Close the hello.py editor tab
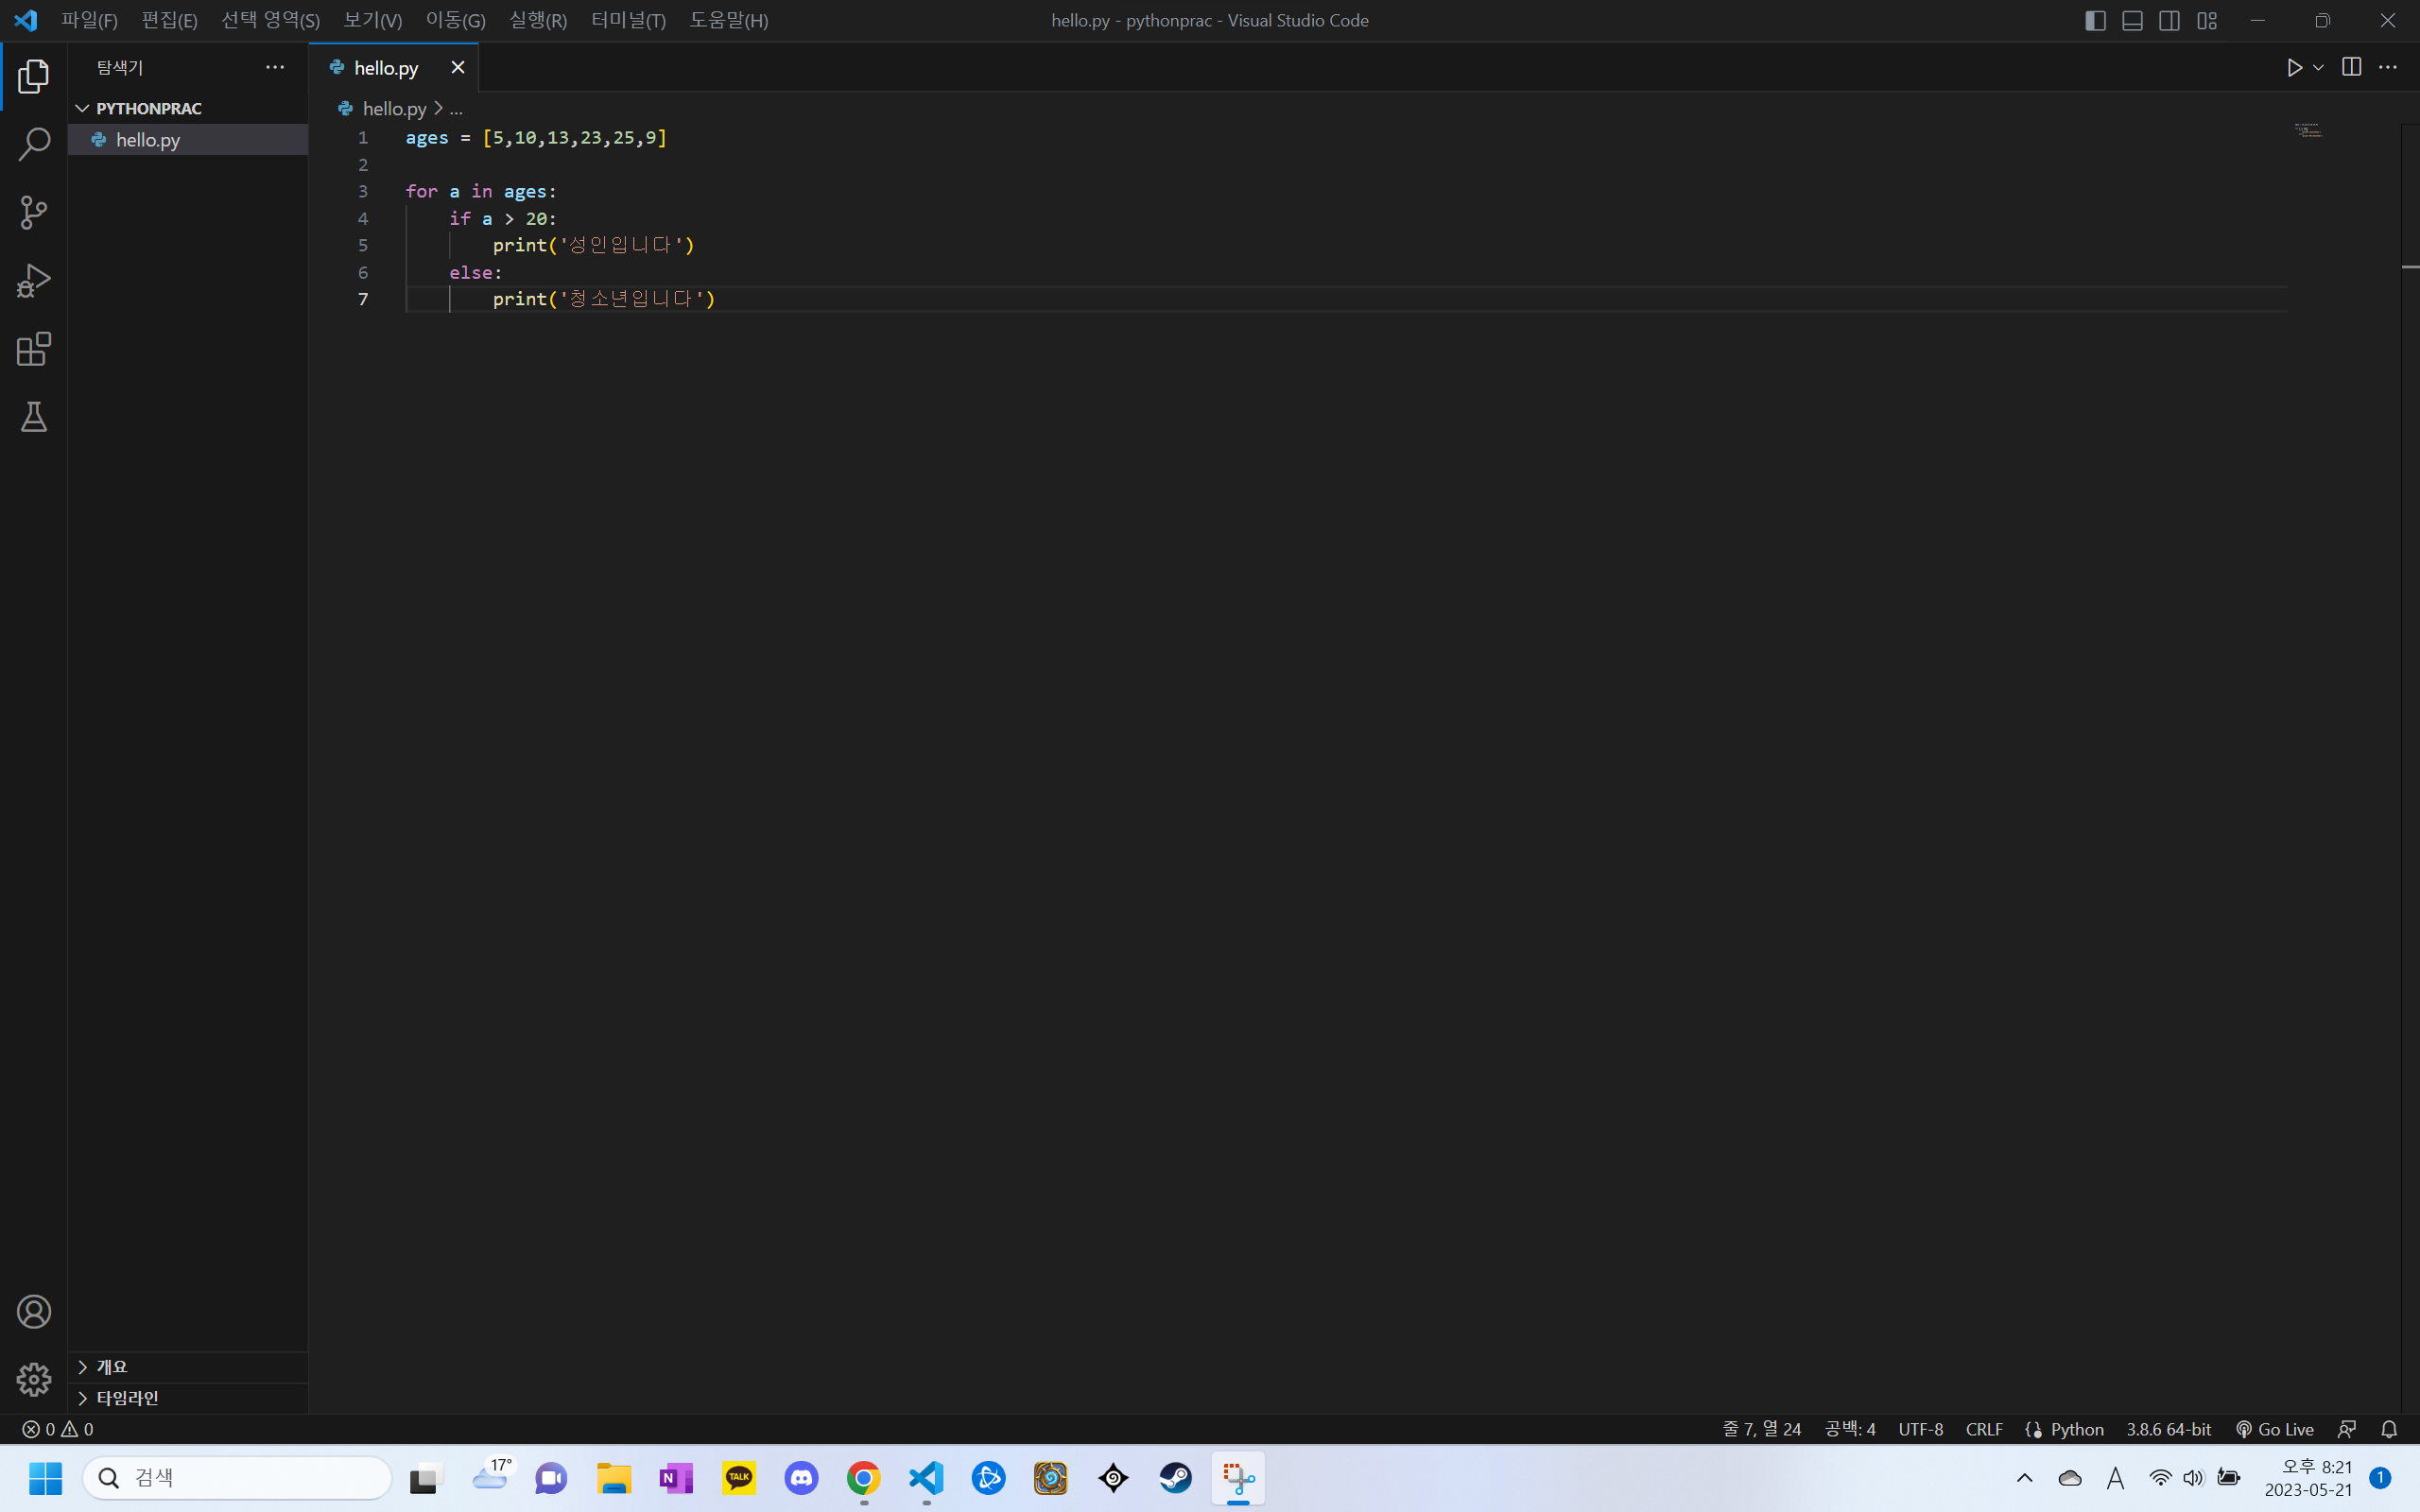2420x1512 pixels. [x=458, y=67]
